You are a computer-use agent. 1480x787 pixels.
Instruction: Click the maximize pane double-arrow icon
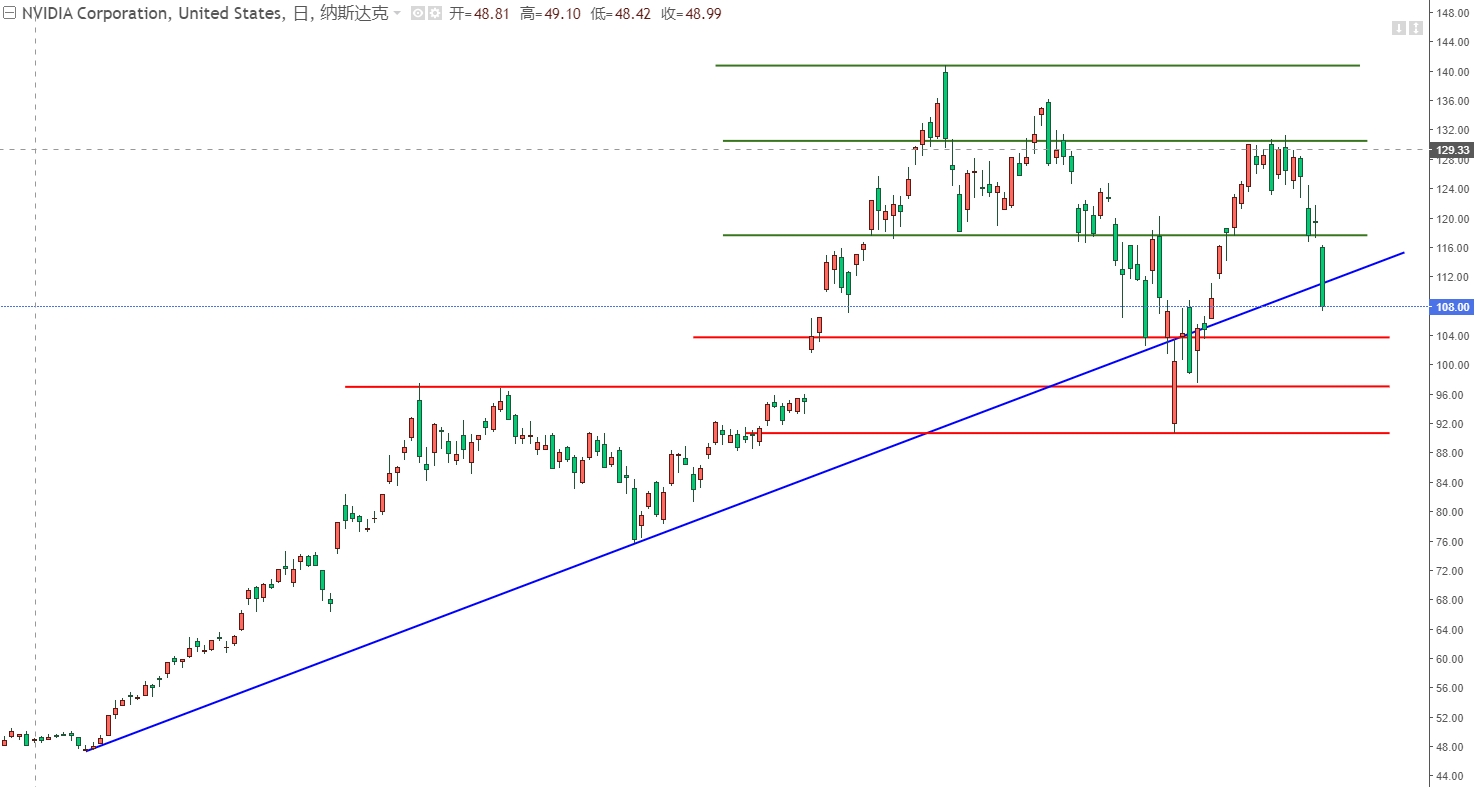[x=1416, y=28]
